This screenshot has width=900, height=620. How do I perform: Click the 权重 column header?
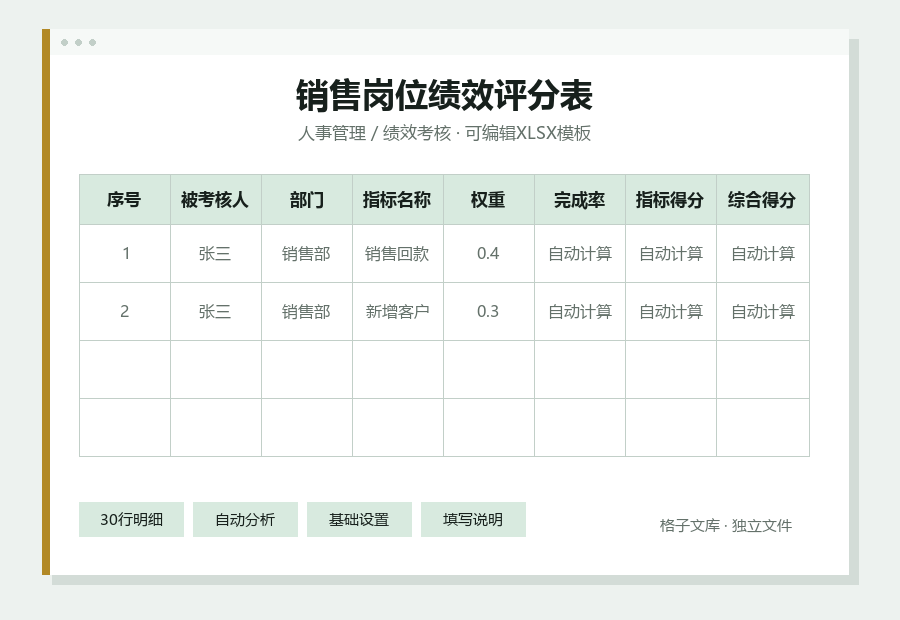click(489, 200)
